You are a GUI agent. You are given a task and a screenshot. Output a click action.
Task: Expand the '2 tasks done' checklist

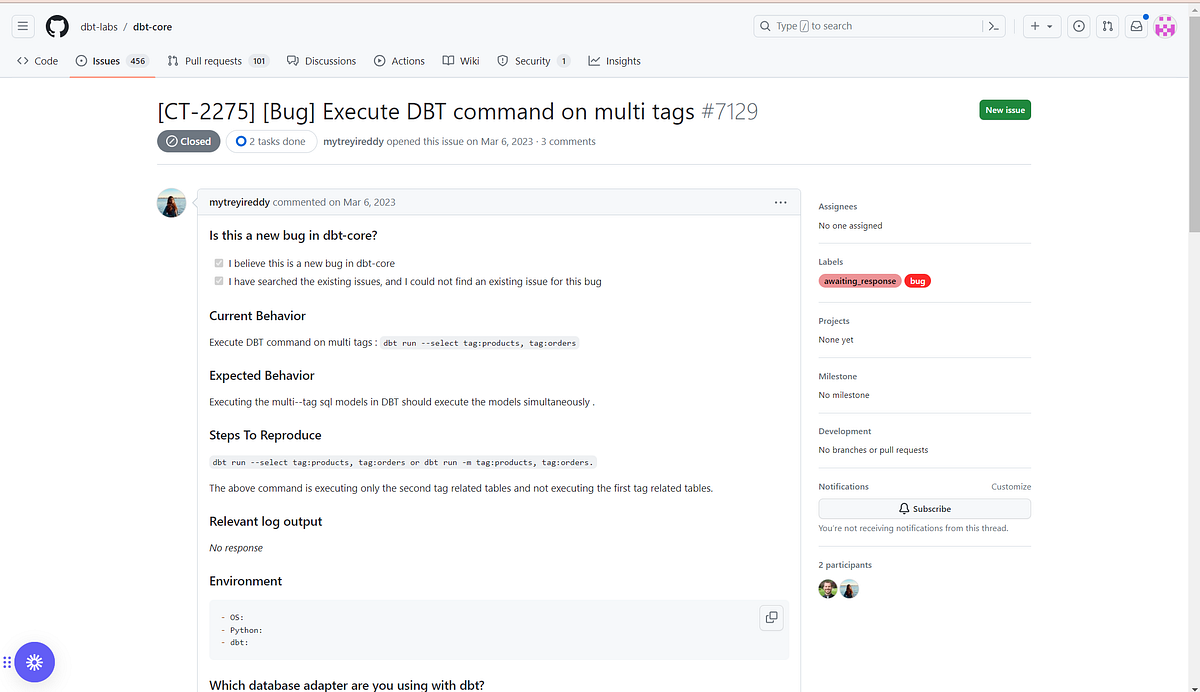271,141
